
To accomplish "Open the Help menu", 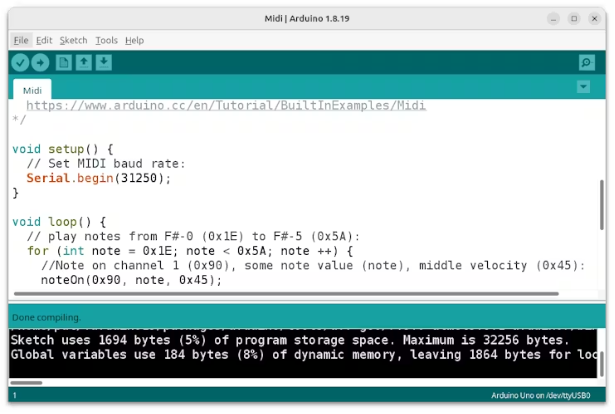I will point(134,40).
